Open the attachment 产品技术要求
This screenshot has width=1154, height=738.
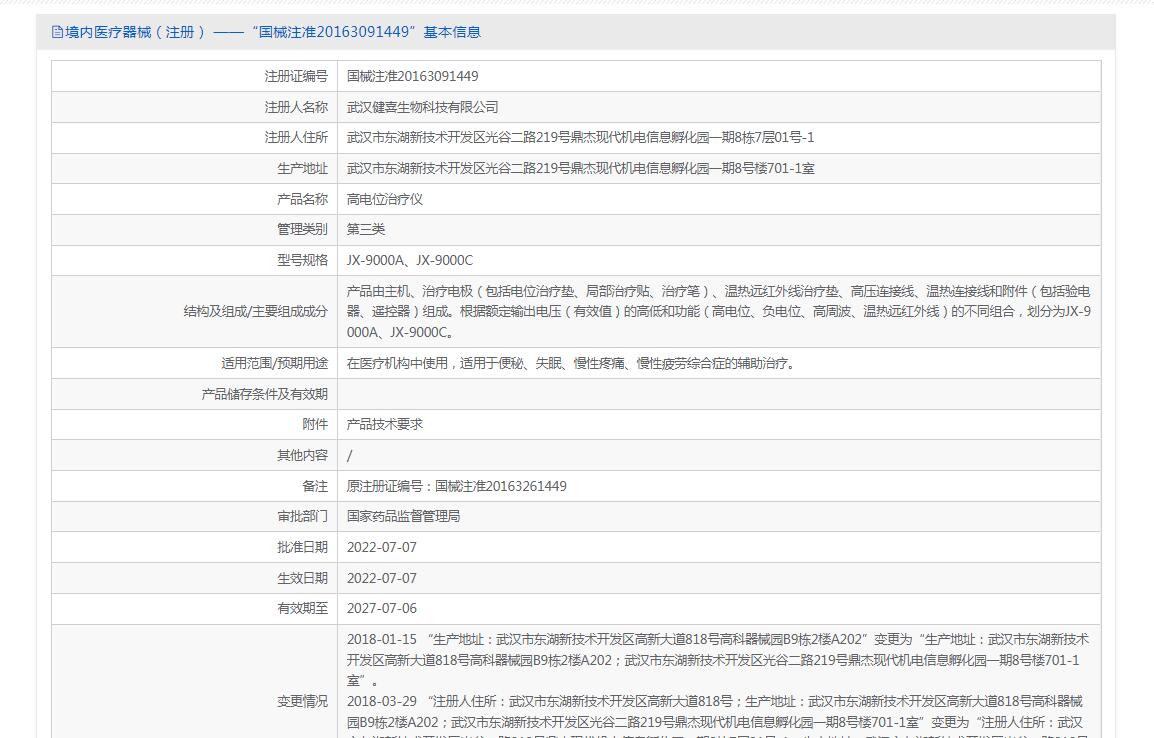[x=385, y=424]
